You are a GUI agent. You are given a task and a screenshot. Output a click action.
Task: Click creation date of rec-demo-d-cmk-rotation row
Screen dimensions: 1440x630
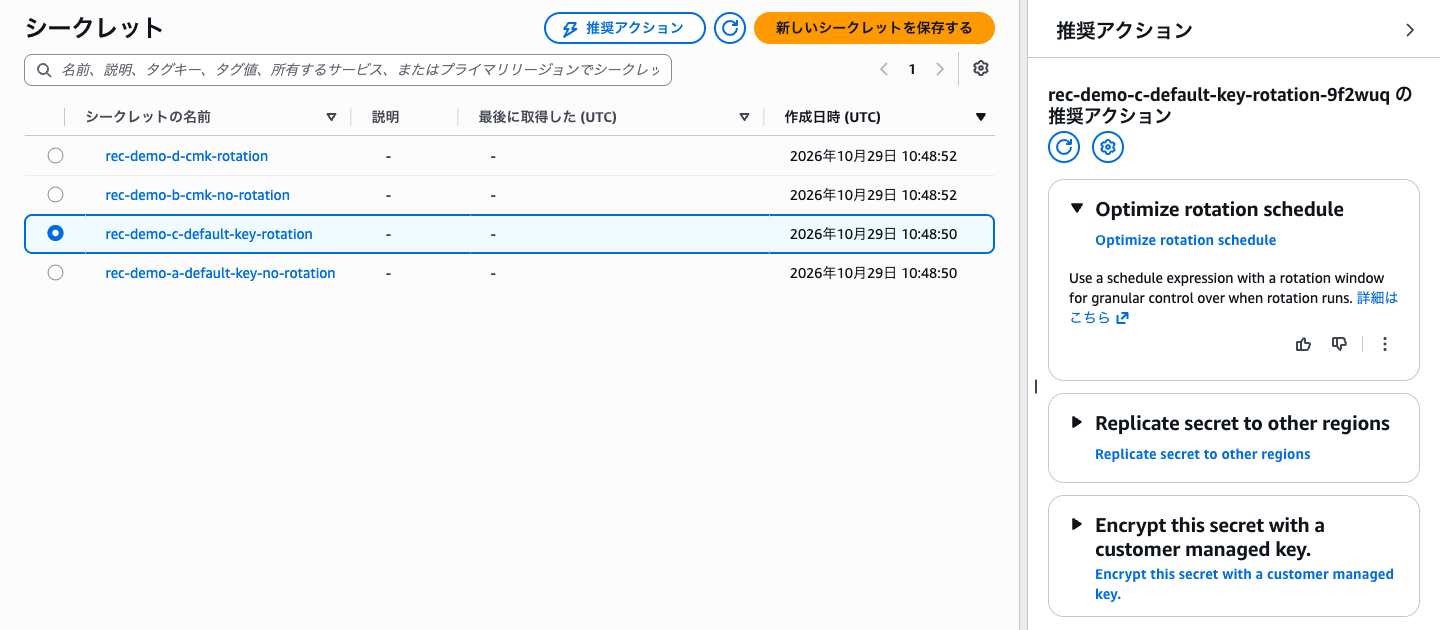pos(874,156)
